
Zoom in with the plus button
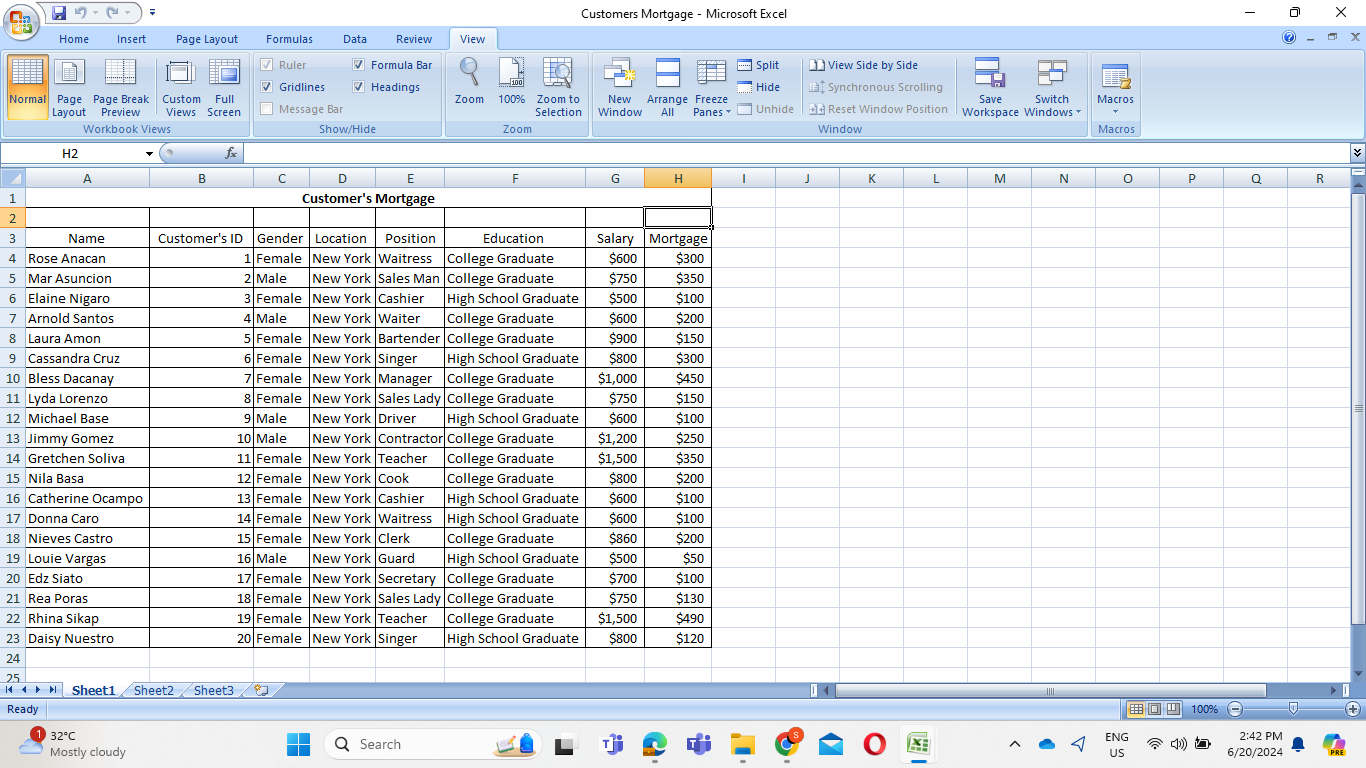coord(1353,709)
